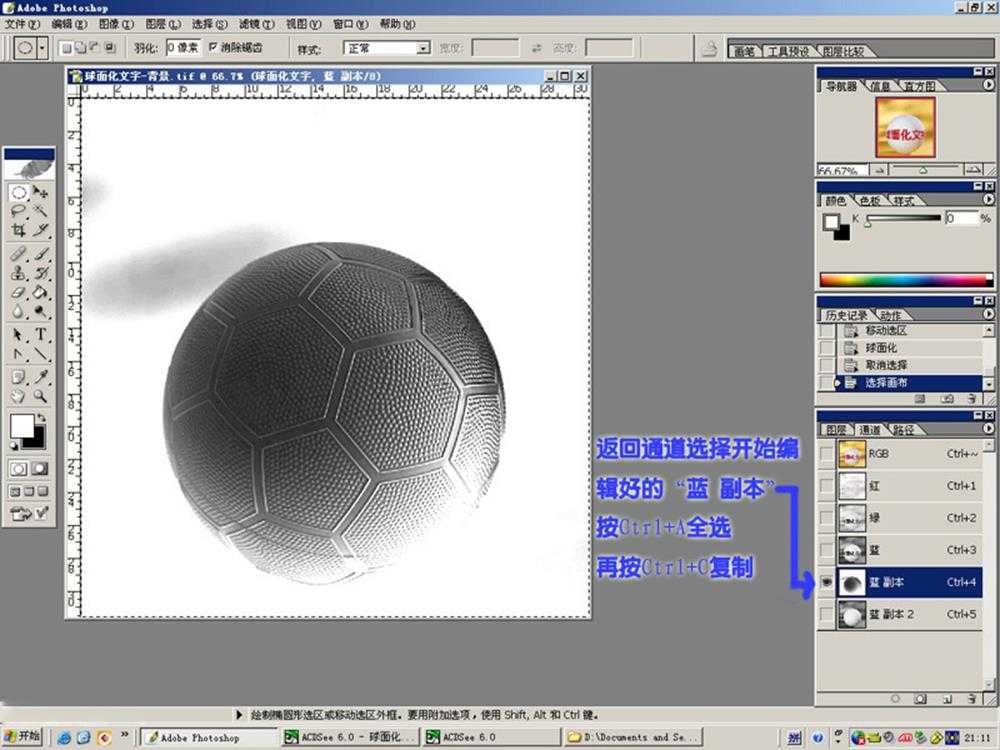Select the 球面化 history state
This screenshot has height=750, width=1000.
click(x=880, y=348)
